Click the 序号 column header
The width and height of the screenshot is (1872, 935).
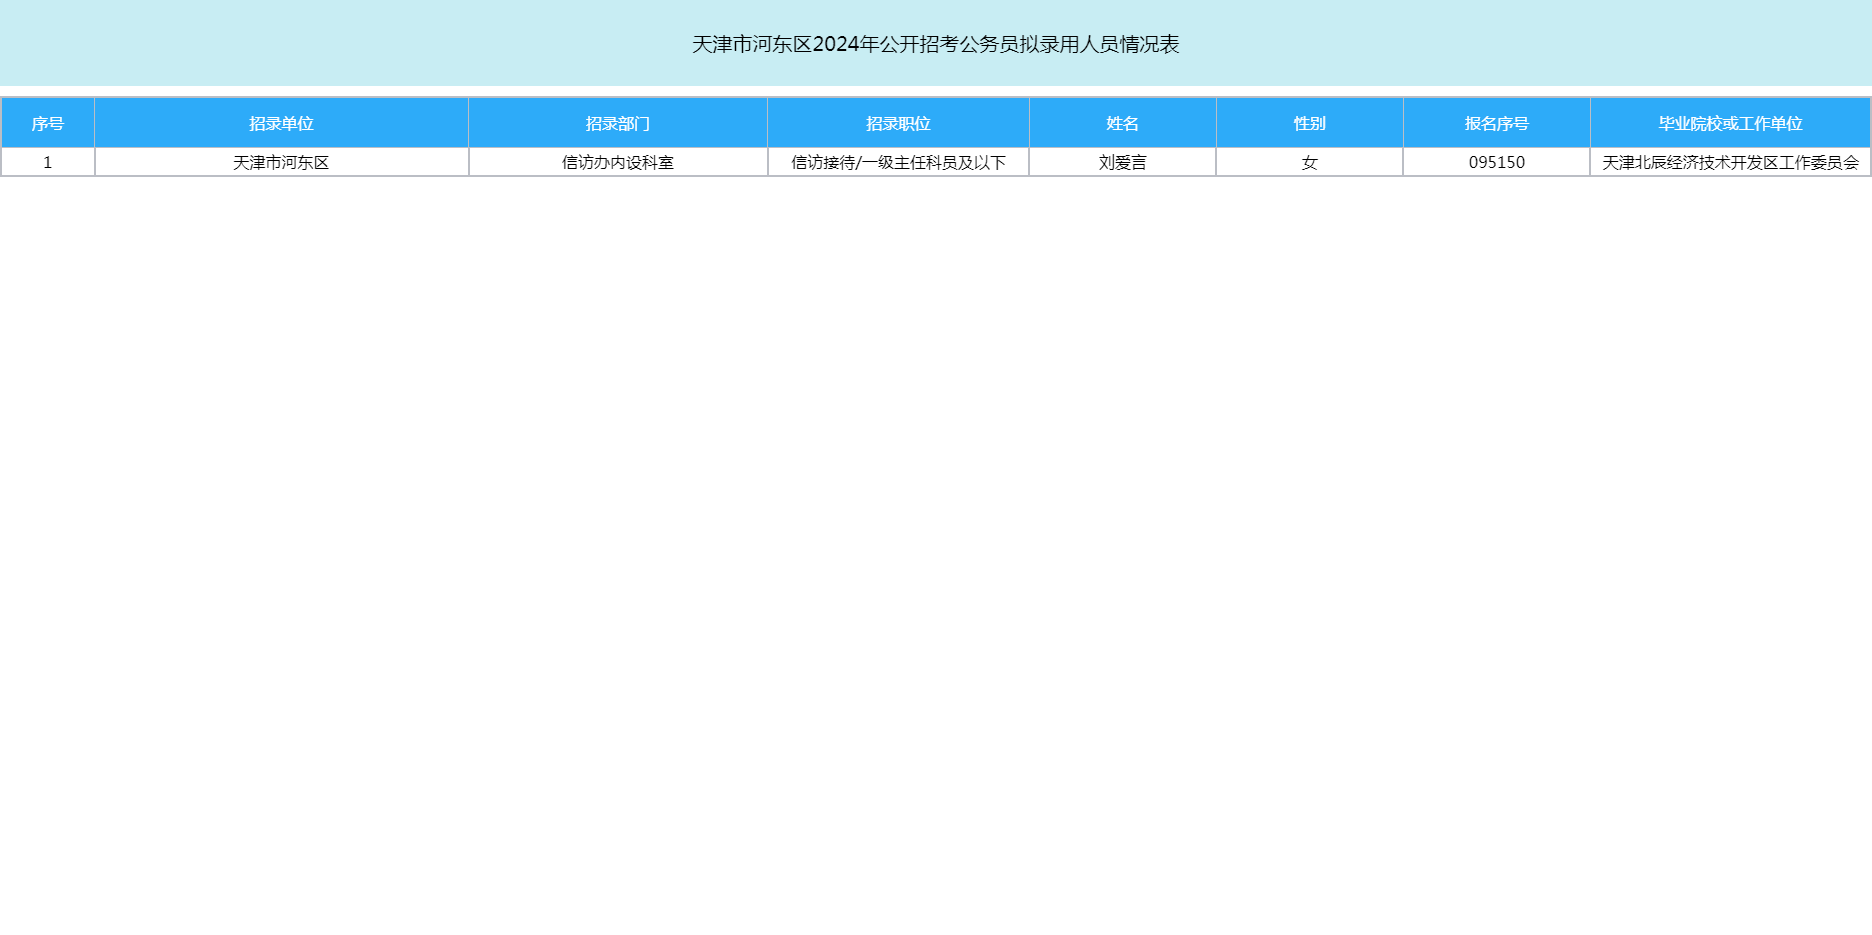[48, 123]
